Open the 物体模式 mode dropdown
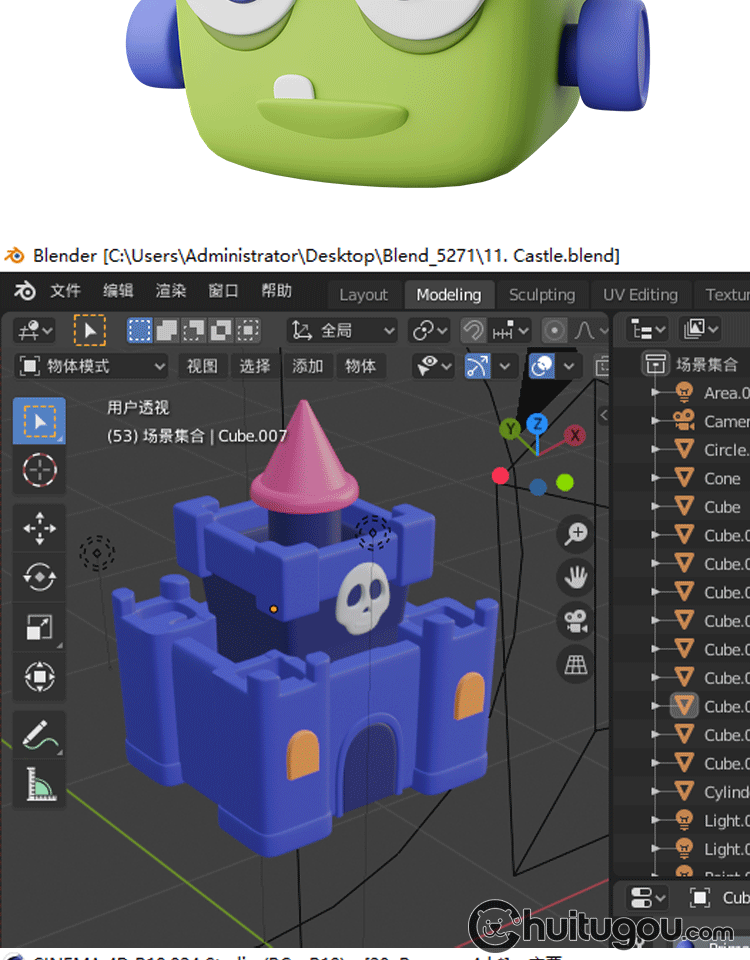Image resolution: width=750 pixels, height=960 pixels. pyautogui.click(x=92, y=366)
